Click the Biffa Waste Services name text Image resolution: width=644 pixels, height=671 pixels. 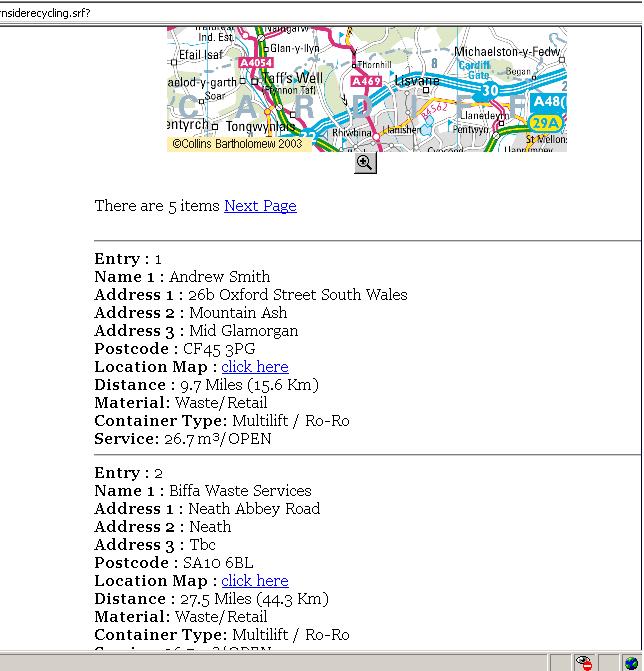coord(240,491)
